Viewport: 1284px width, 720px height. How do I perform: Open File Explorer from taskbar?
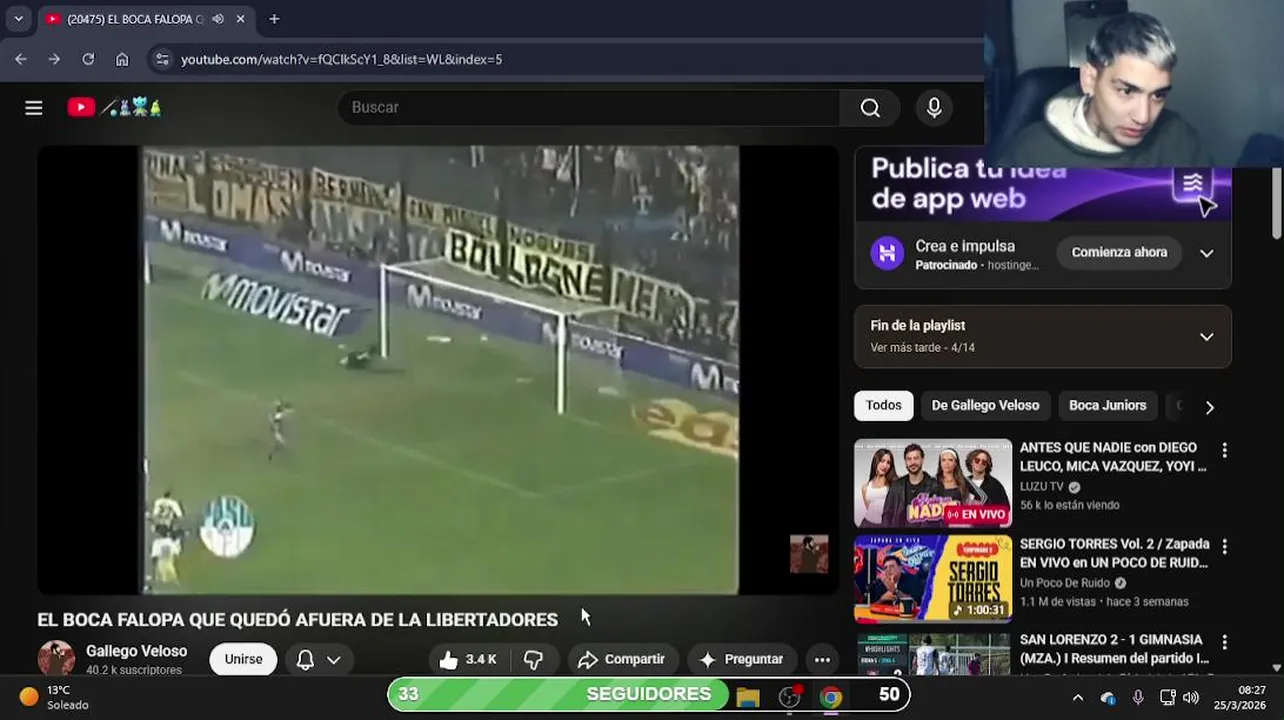[x=748, y=697]
